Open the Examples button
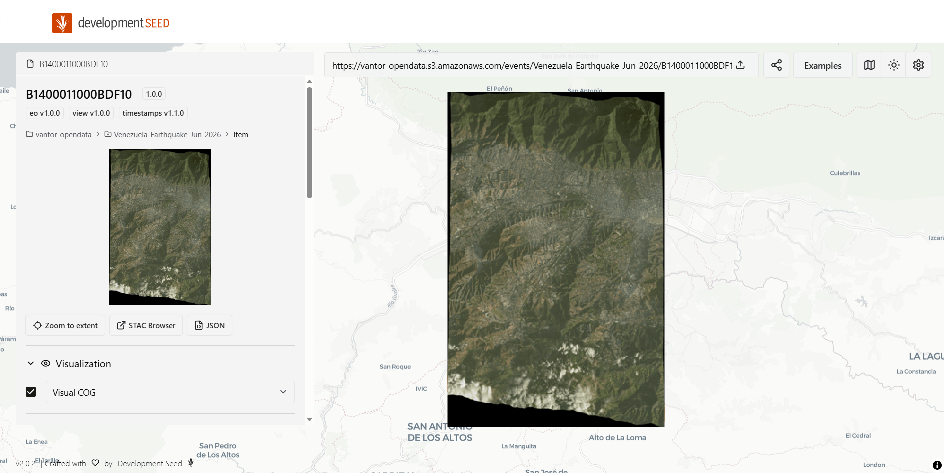This screenshot has height=473, width=944. click(x=822, y=65)
